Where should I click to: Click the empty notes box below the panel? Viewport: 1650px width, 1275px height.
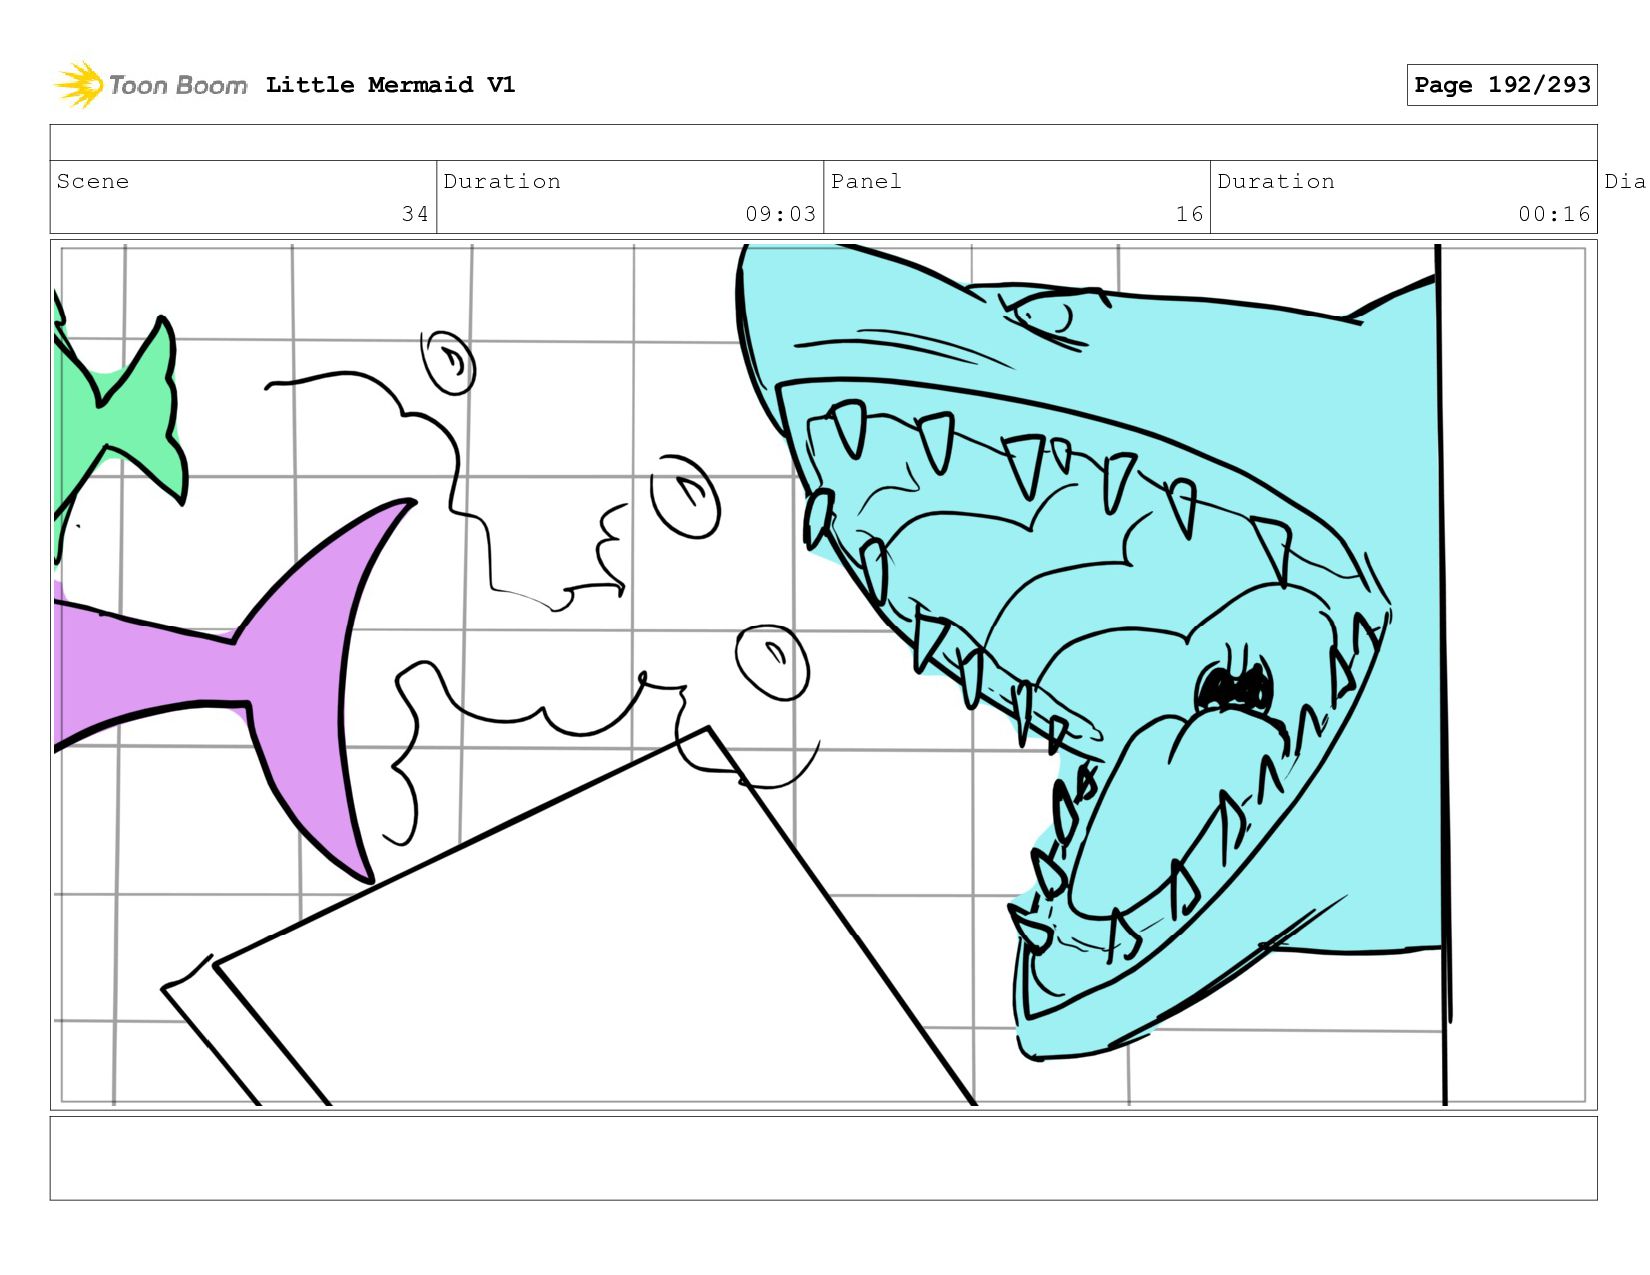pyautogui.click(x=823, y=1158)
